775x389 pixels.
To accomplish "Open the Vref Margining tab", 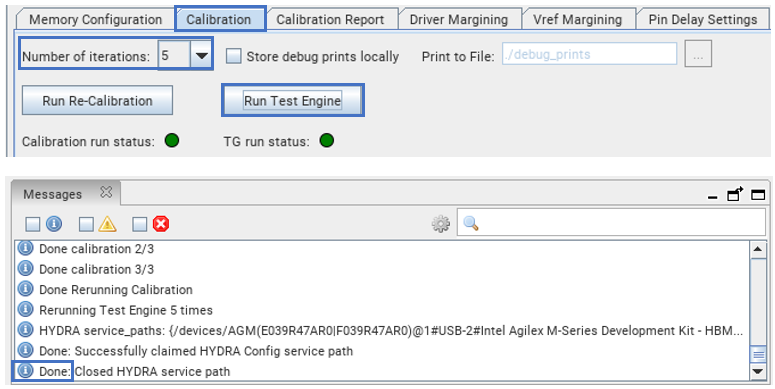I will pos(577,20).
